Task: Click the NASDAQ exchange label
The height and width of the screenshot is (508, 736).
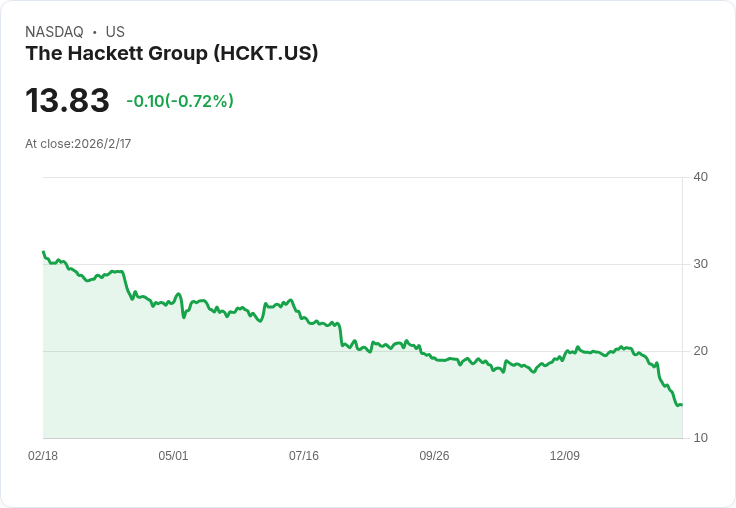Action: [x=54, y=32]
